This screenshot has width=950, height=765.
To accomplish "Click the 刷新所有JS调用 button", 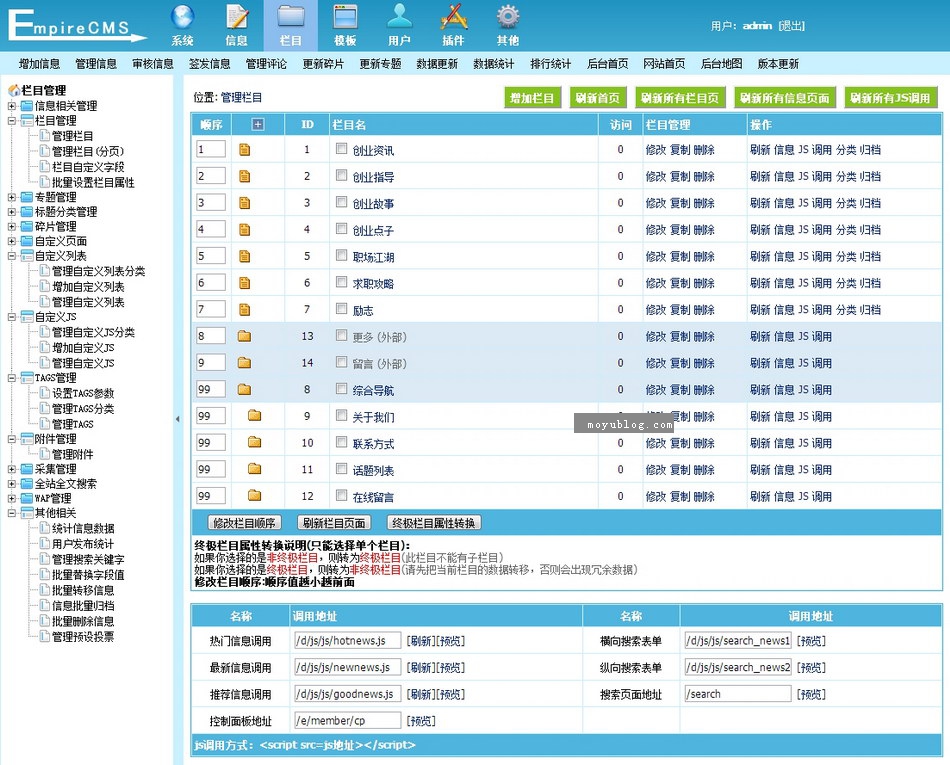I will [891, 98].
